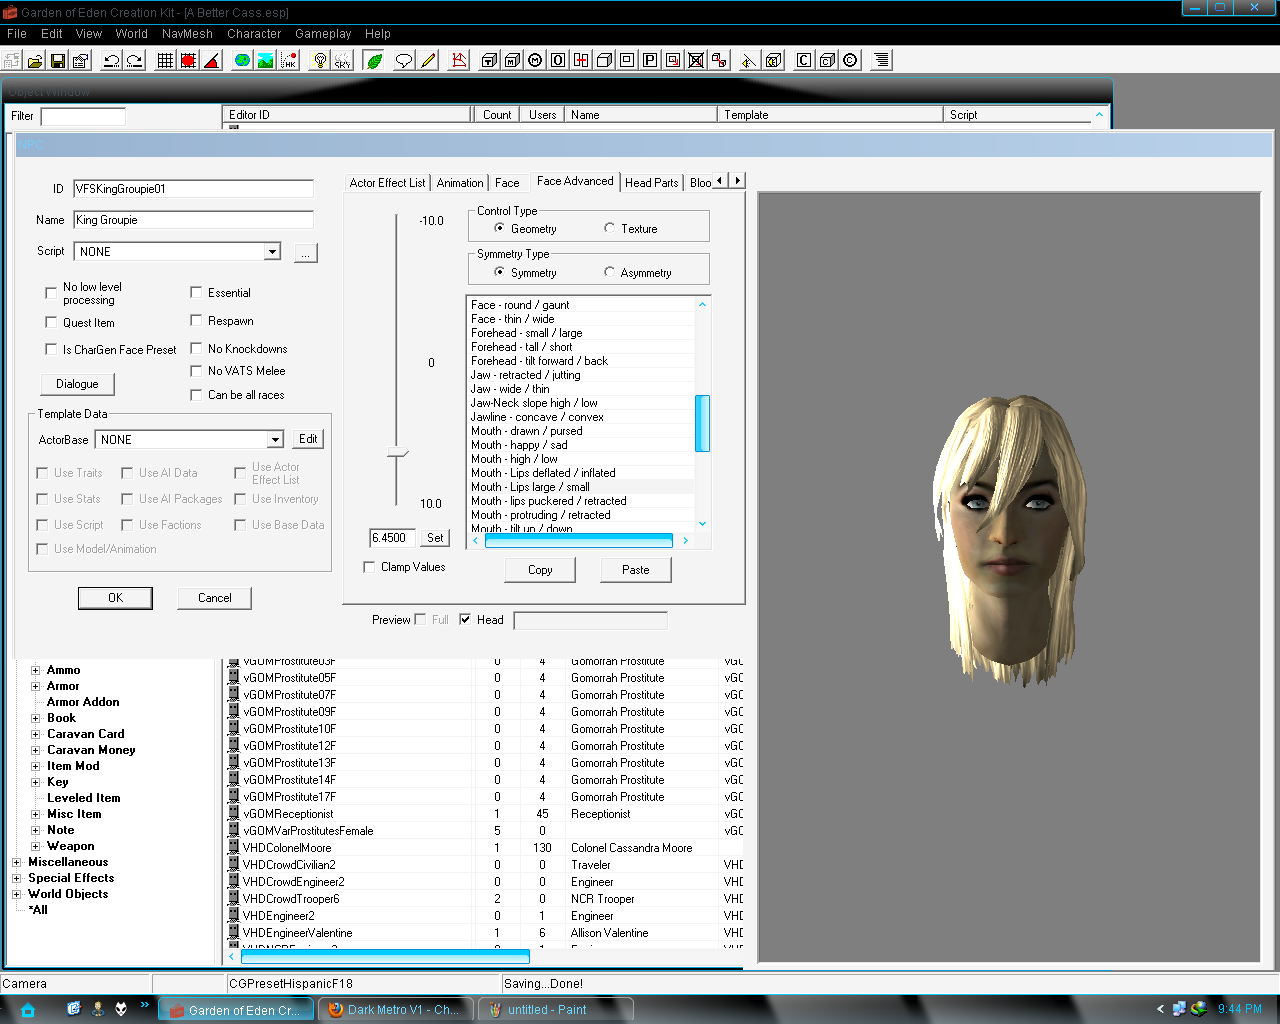Viewport: 1280px width, 1024px height.
Task: Toggle the grid snap toolbar icon
Action: point(166,60)
